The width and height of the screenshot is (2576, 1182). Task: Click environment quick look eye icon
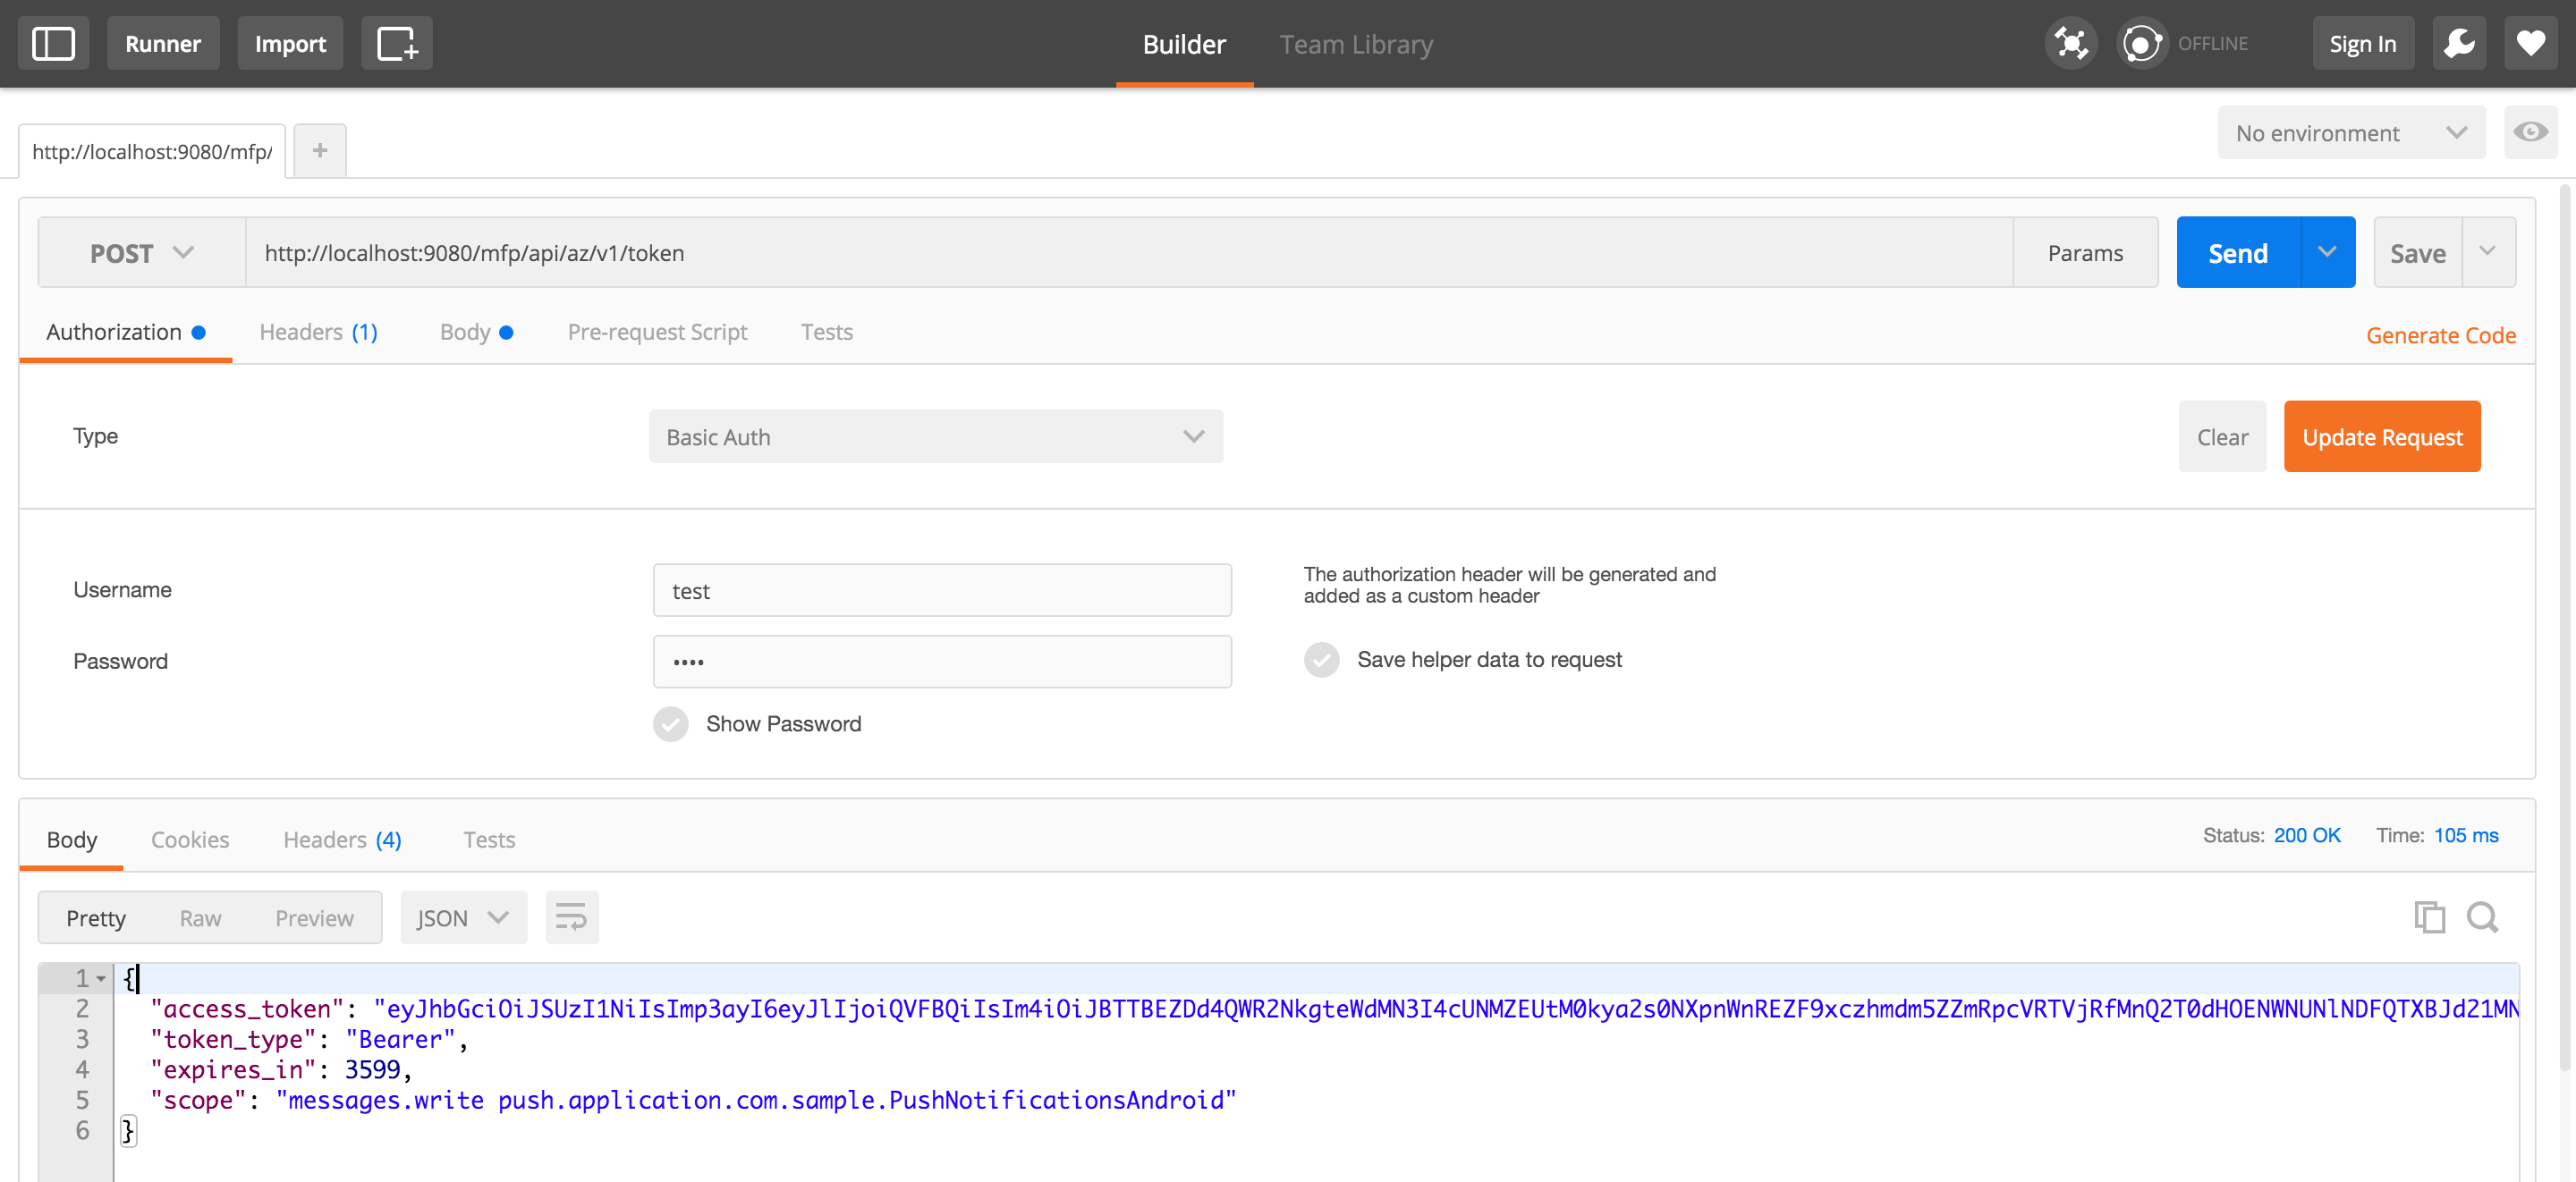pos(2530,132)
